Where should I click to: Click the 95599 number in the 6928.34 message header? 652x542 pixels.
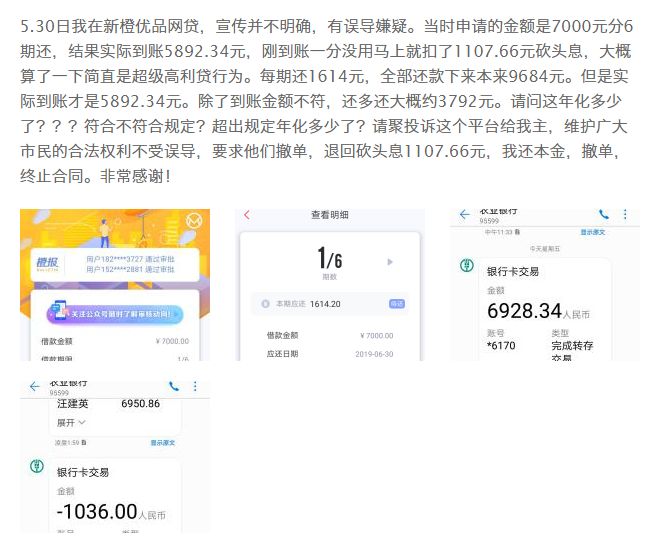[x=489, y=221]
